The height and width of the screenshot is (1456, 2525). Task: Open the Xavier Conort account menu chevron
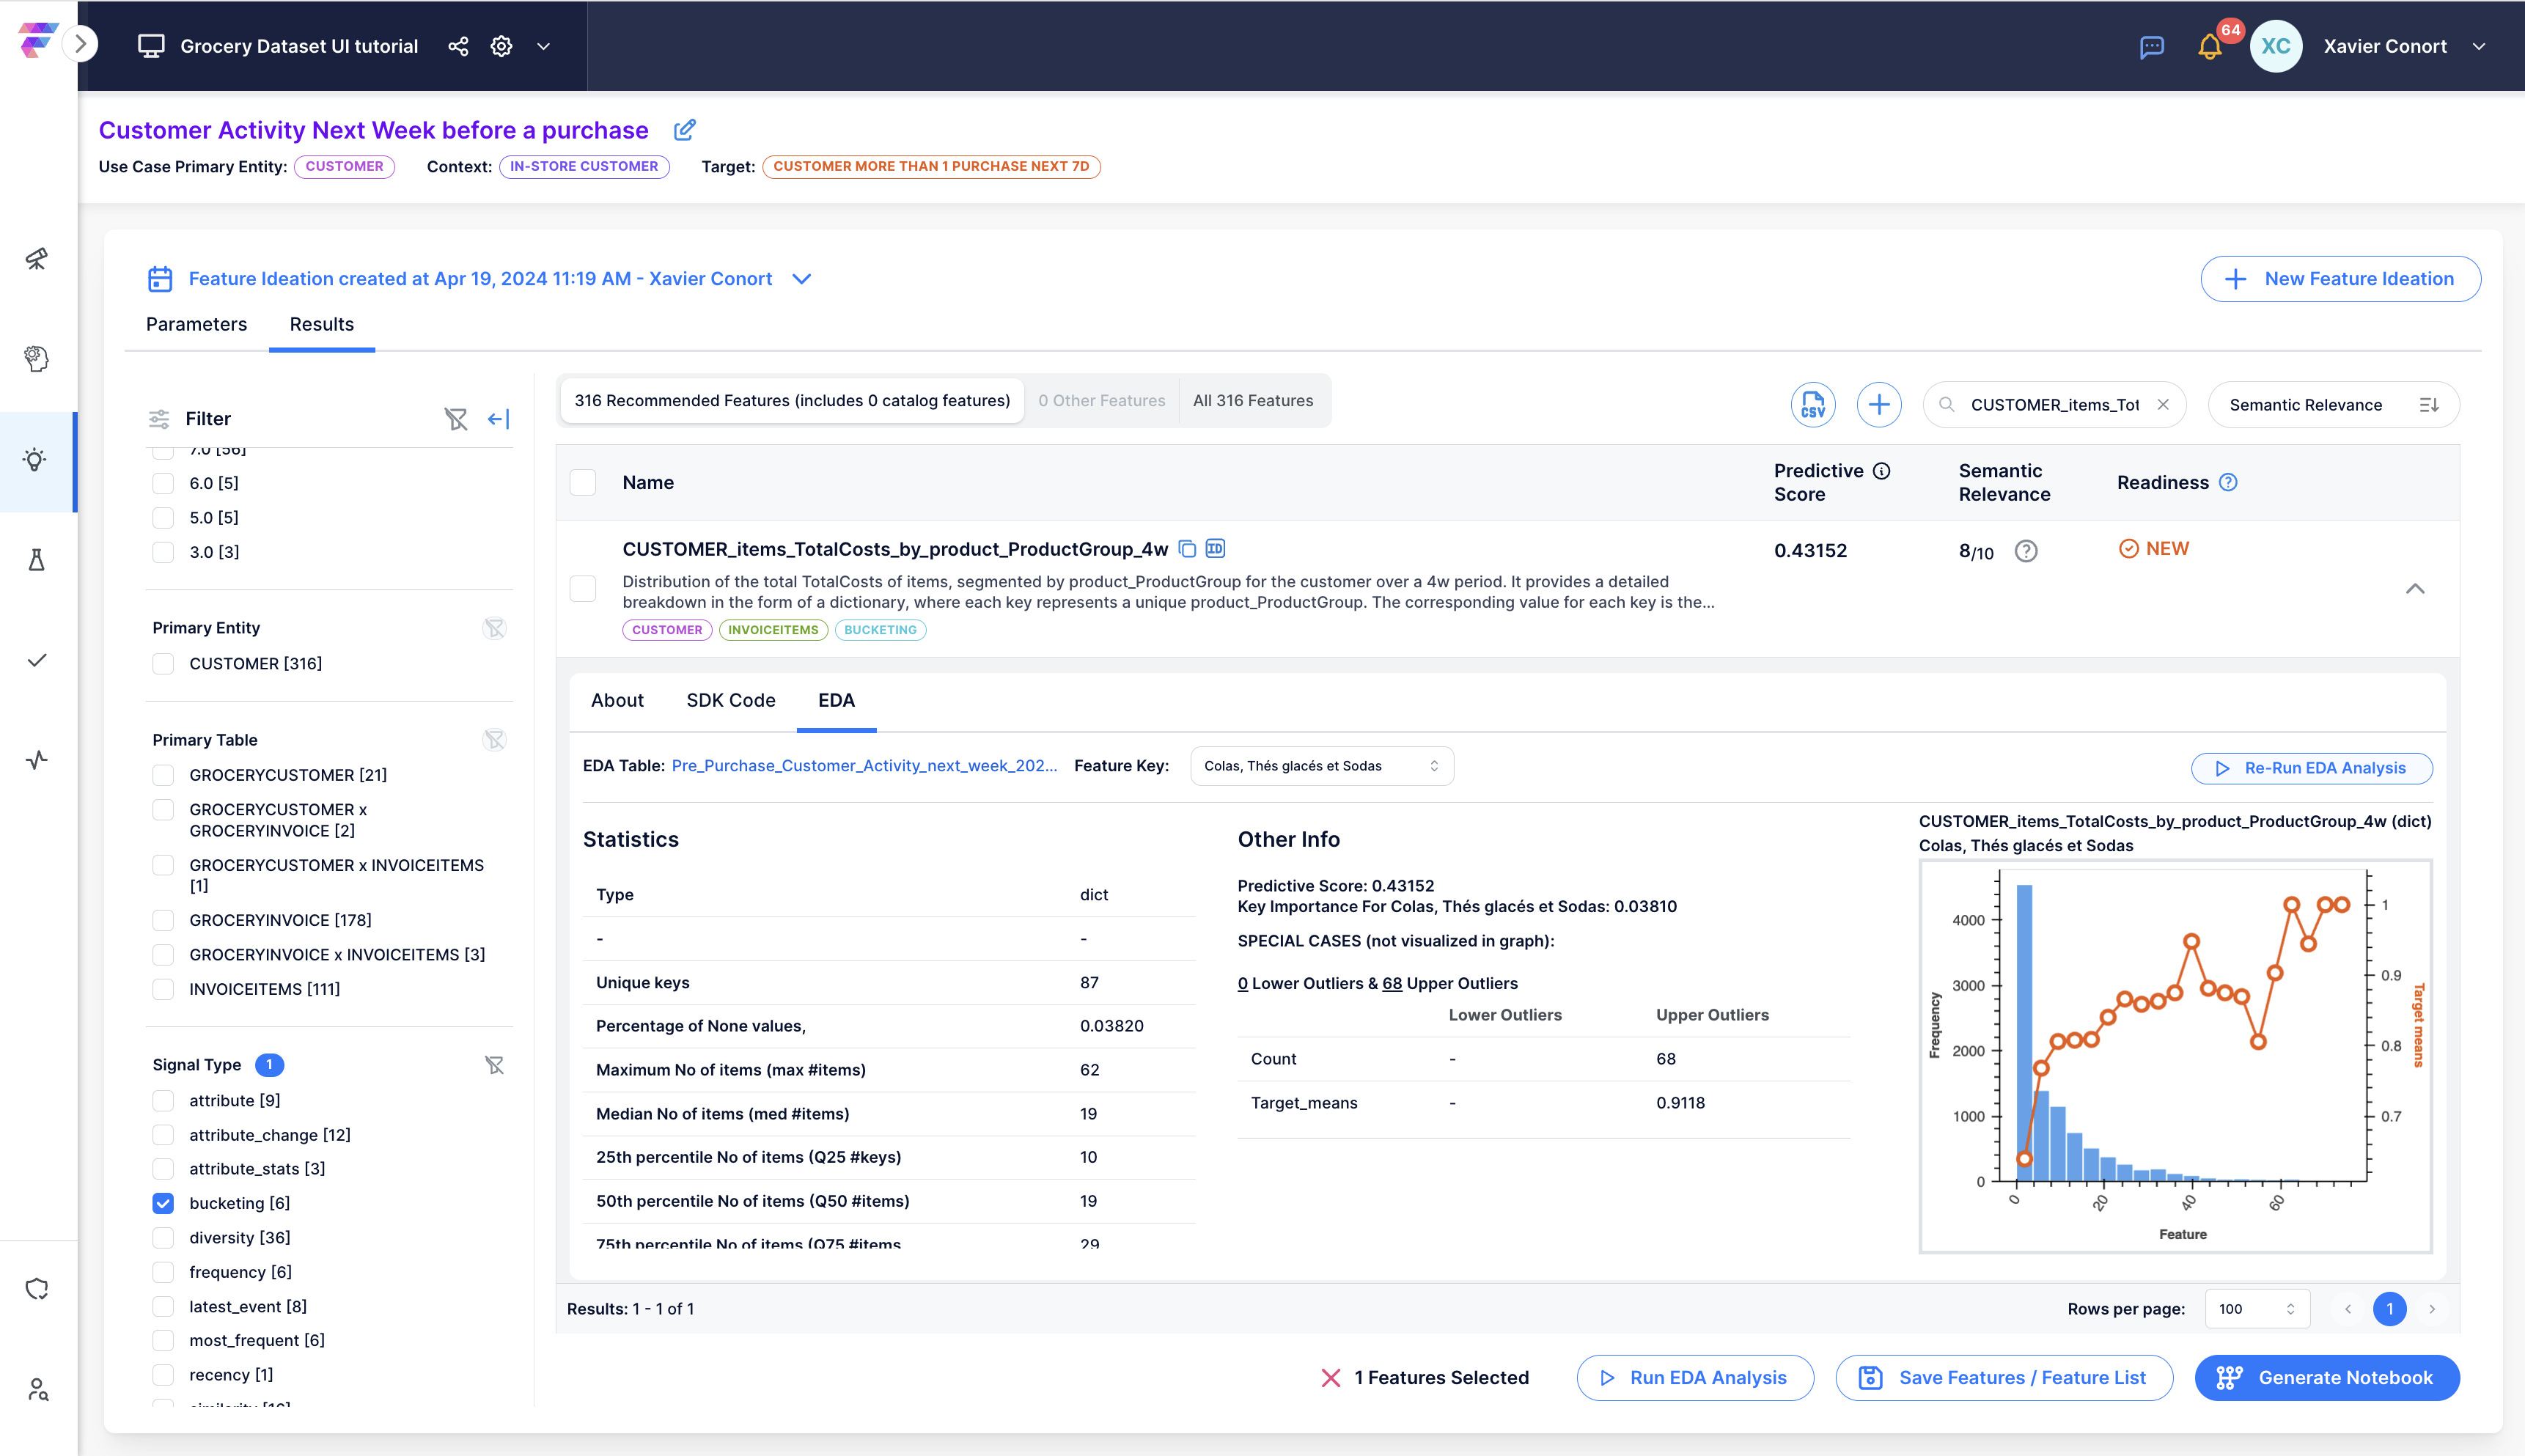point(2478,46)
